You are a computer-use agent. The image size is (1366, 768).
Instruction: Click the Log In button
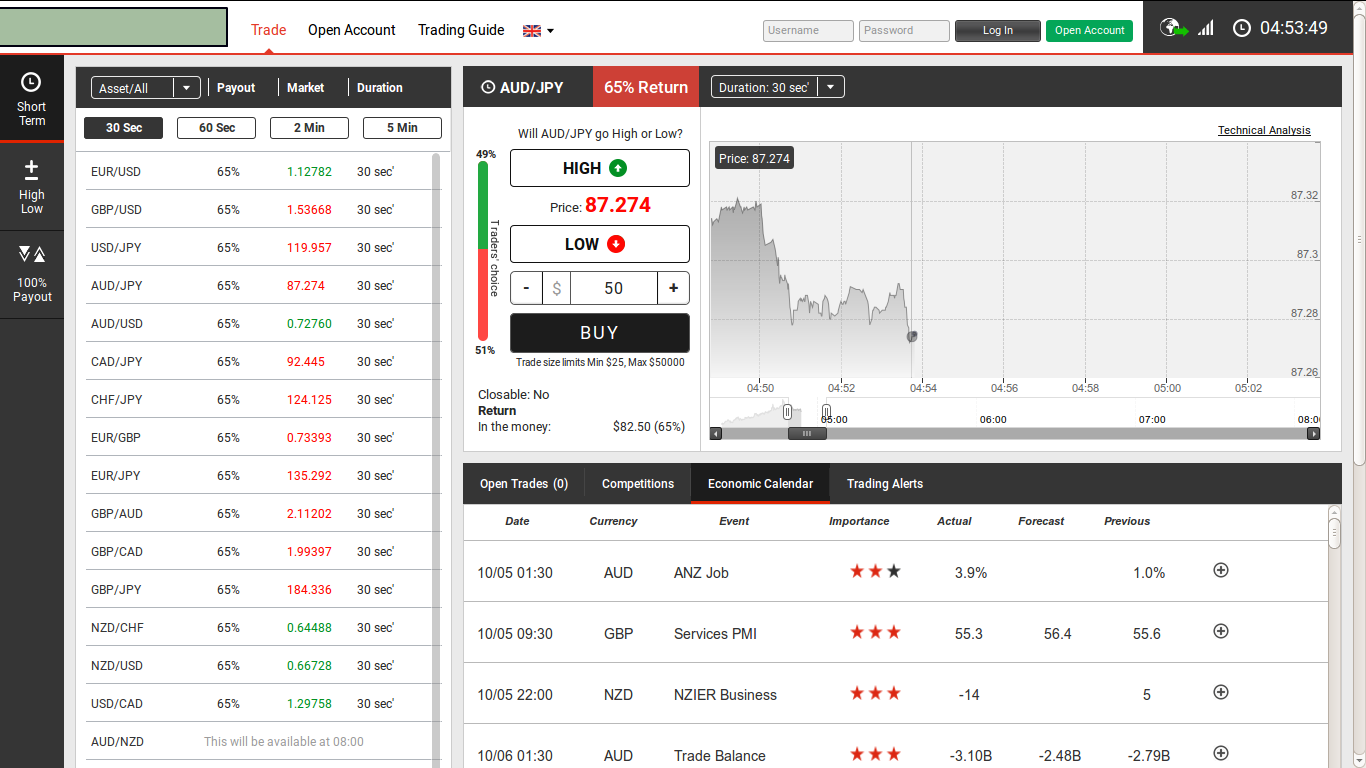998,31
